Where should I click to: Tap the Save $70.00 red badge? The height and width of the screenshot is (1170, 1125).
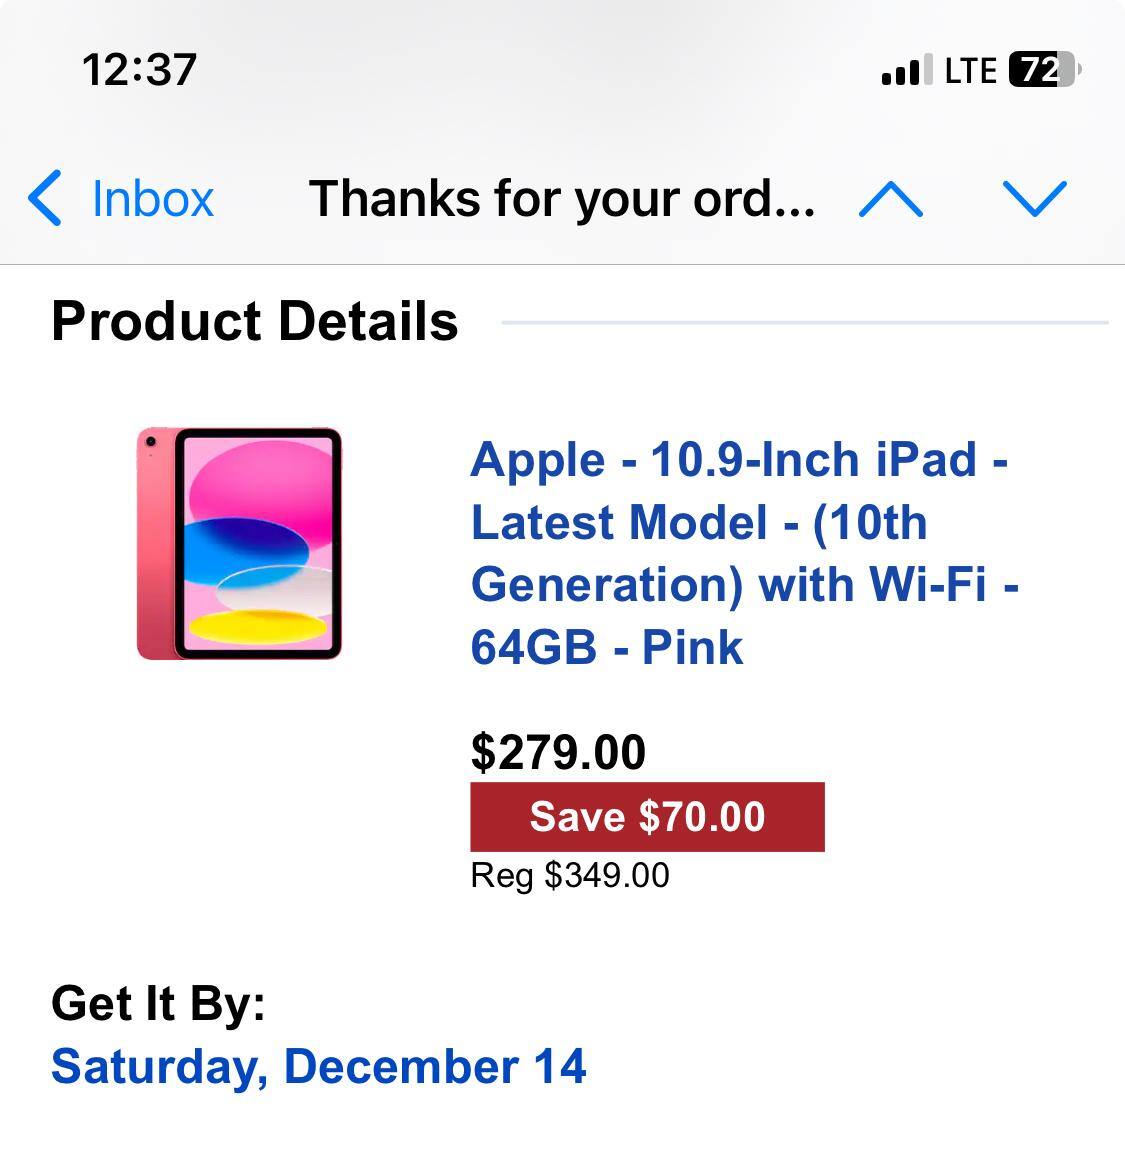[x=648, y=817]
